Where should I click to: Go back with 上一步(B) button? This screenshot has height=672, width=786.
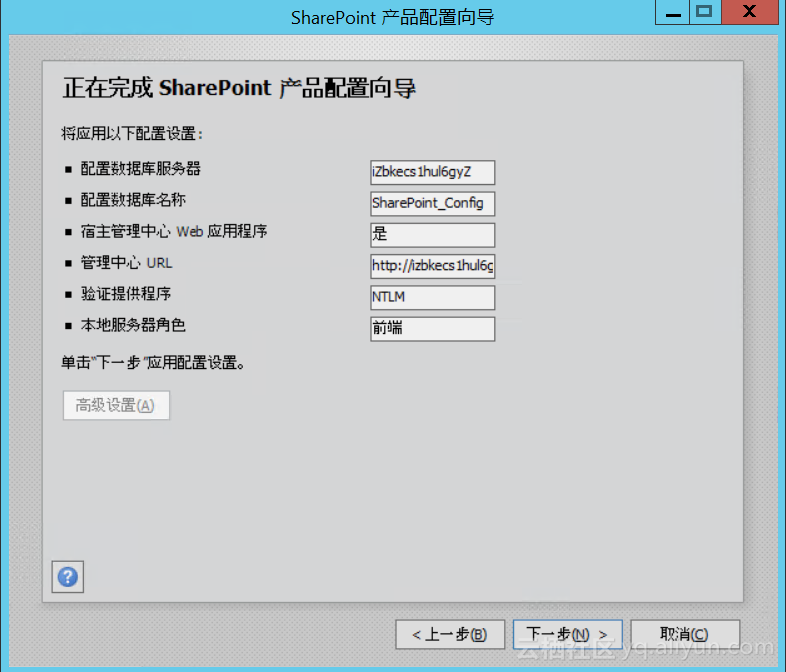450,634
